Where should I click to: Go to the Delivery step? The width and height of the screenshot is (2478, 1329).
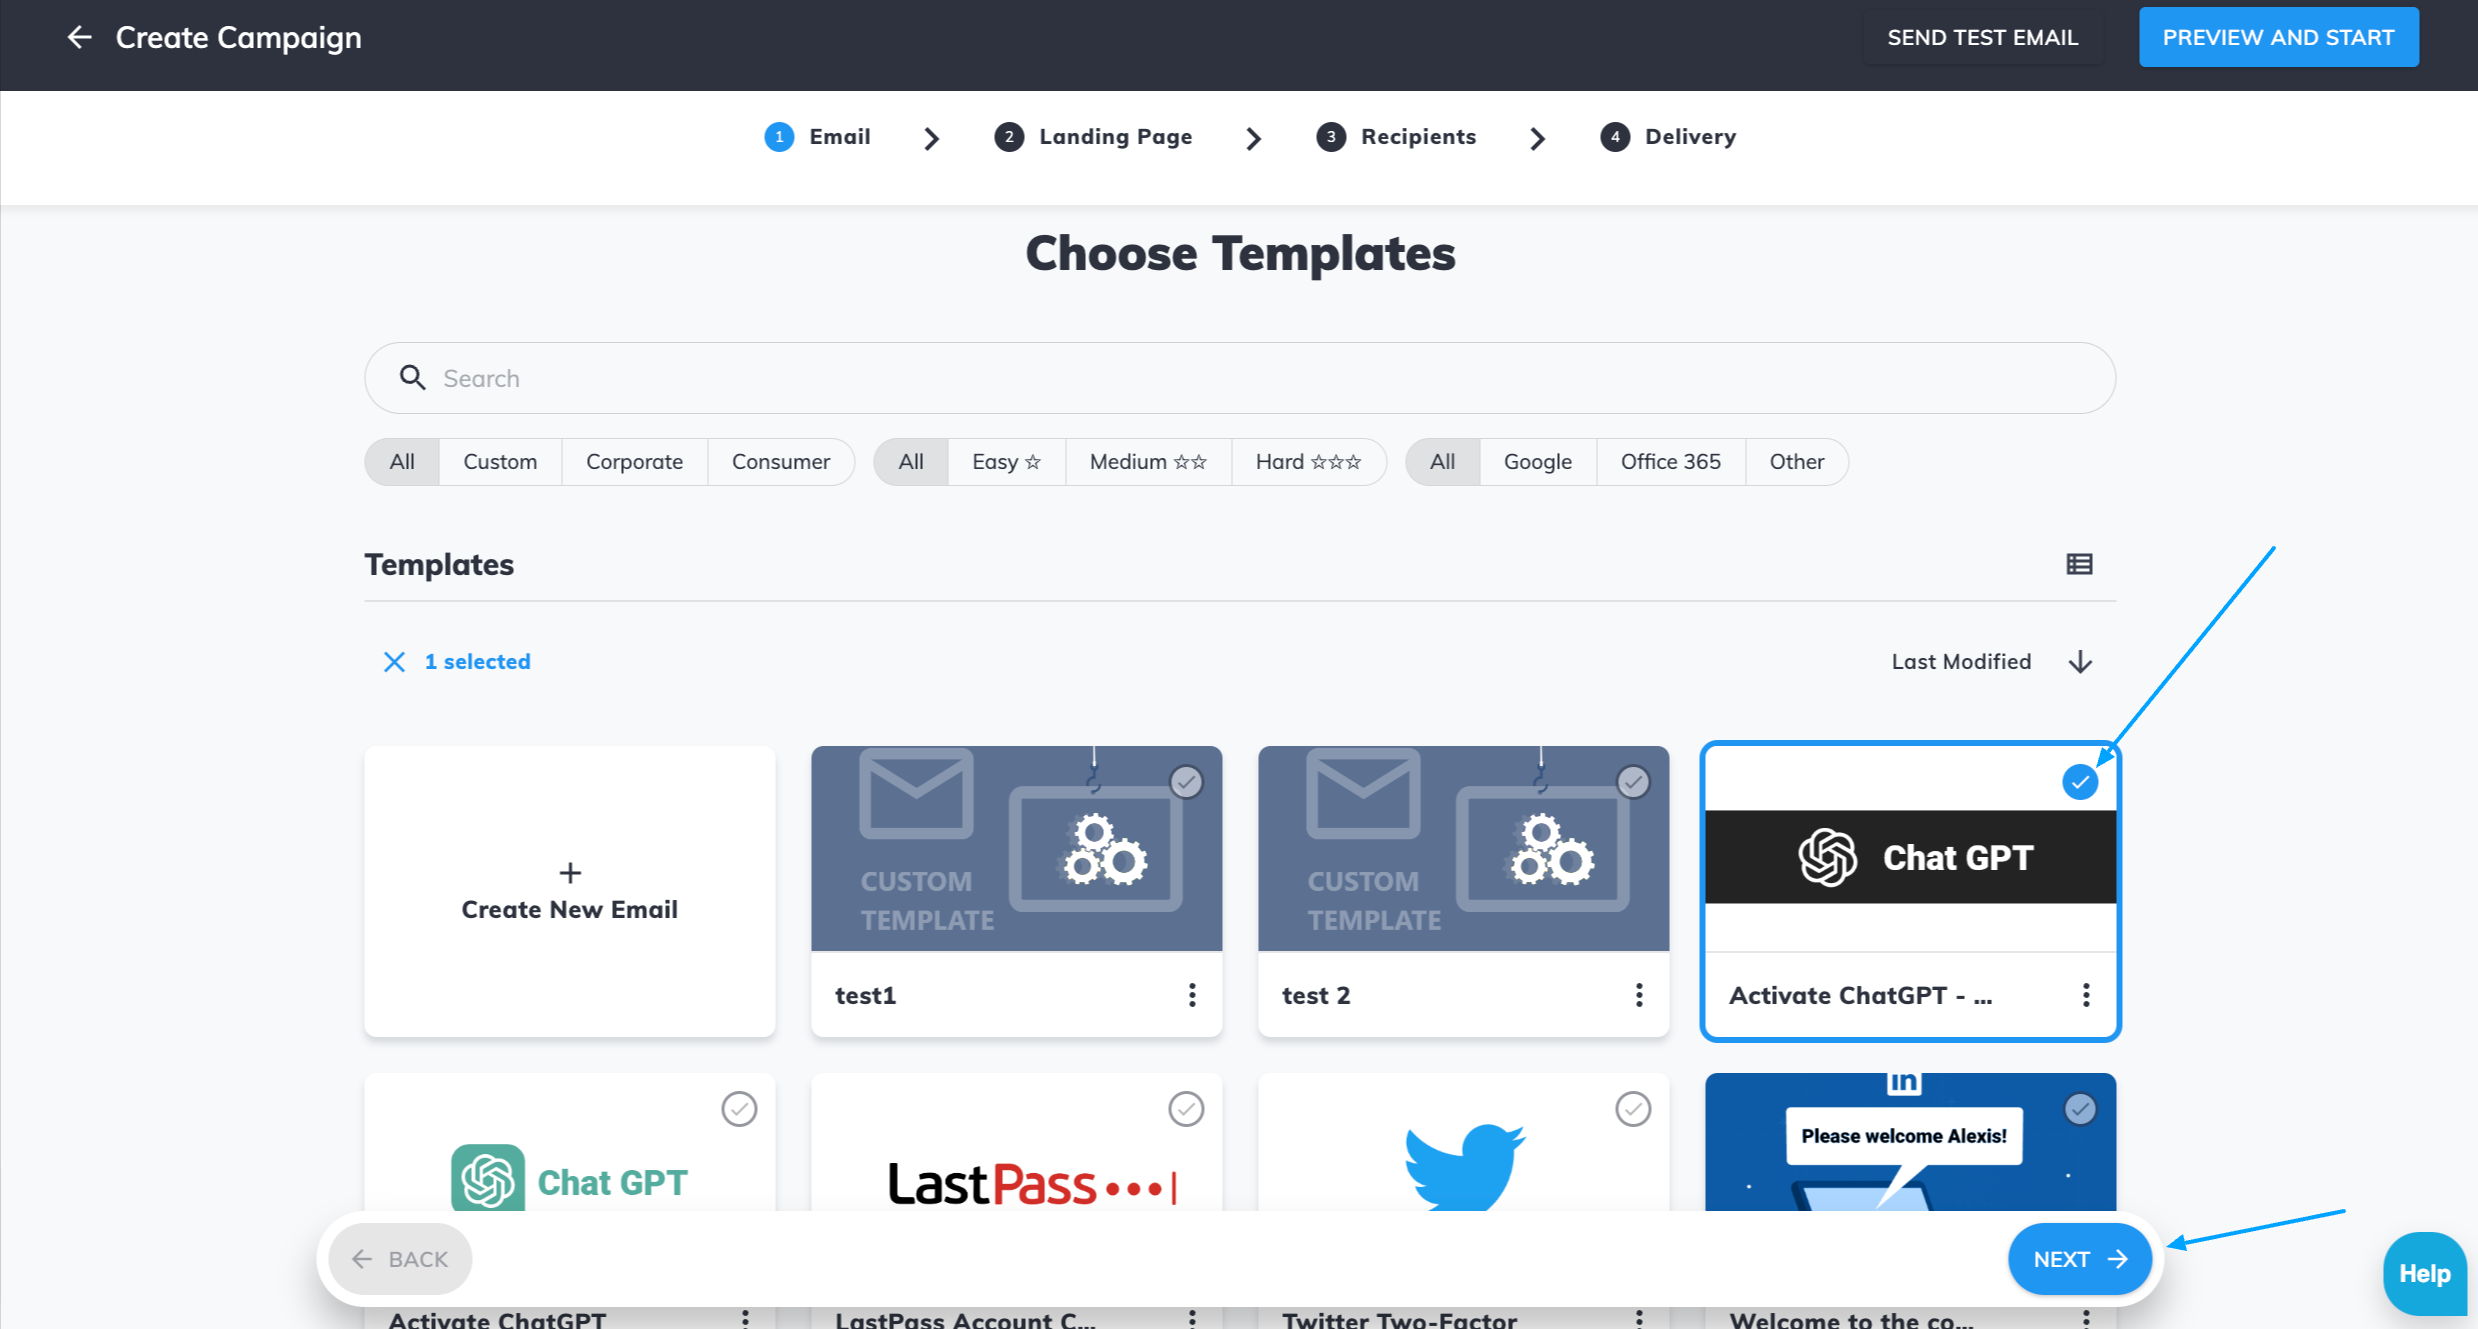[x=1690, y=137]
